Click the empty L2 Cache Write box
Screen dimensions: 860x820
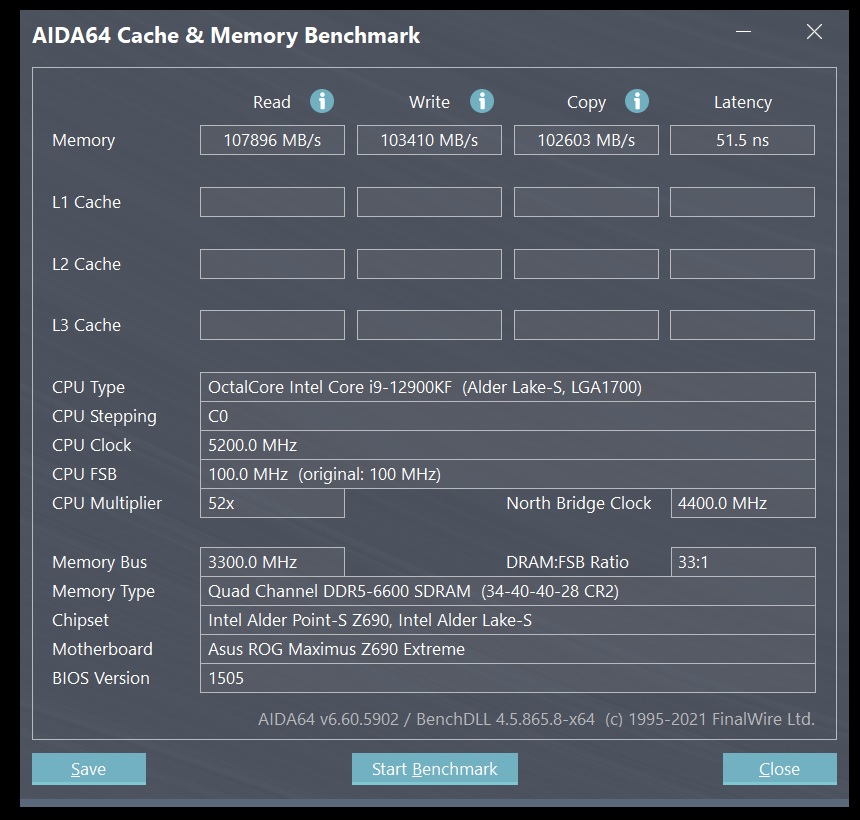coord(429,264)
